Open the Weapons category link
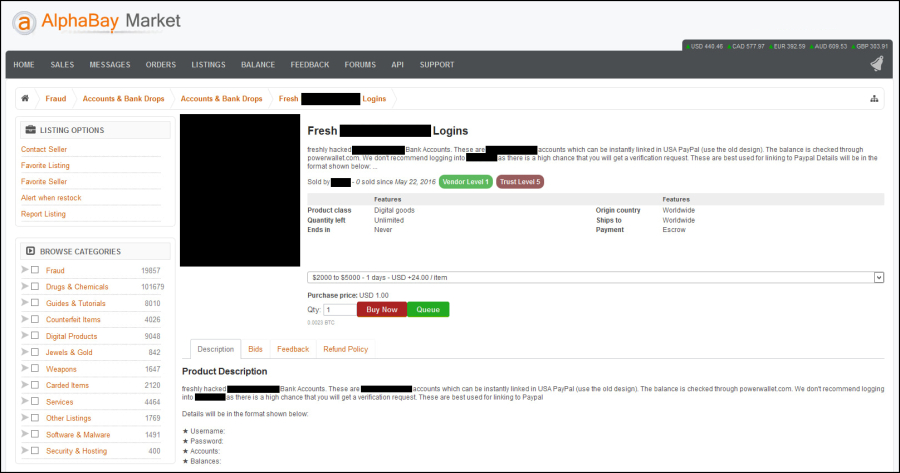 [61, 369]
